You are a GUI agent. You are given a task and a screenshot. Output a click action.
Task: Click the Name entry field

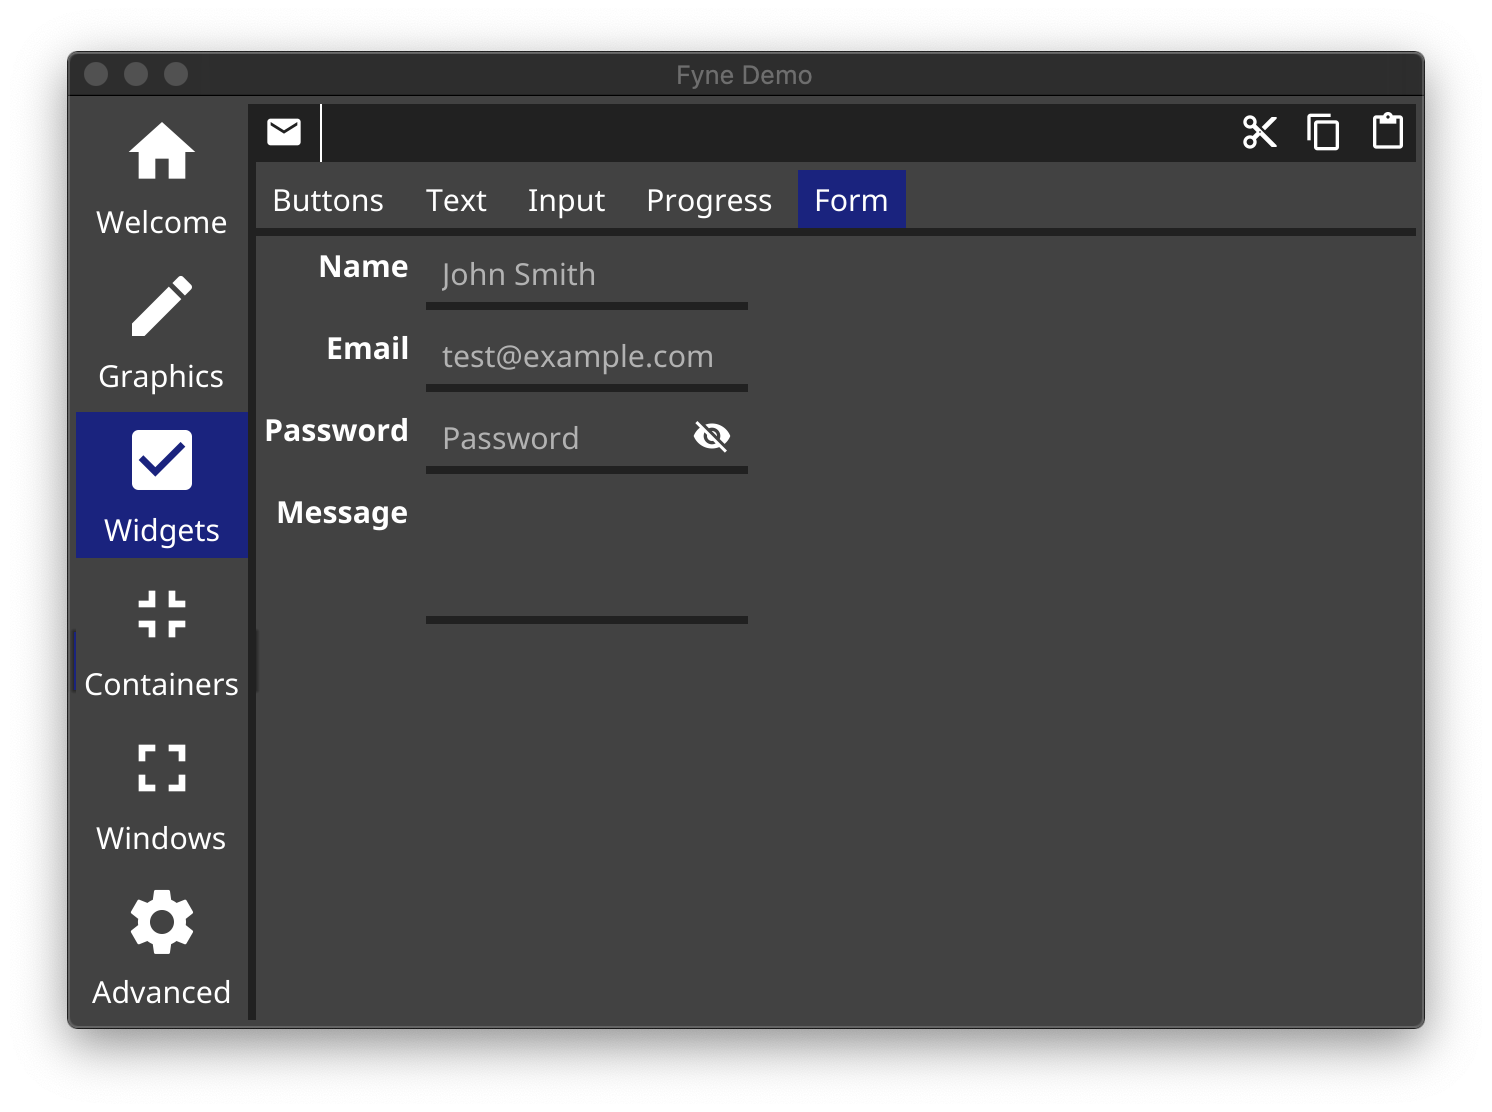pos(587,274)
